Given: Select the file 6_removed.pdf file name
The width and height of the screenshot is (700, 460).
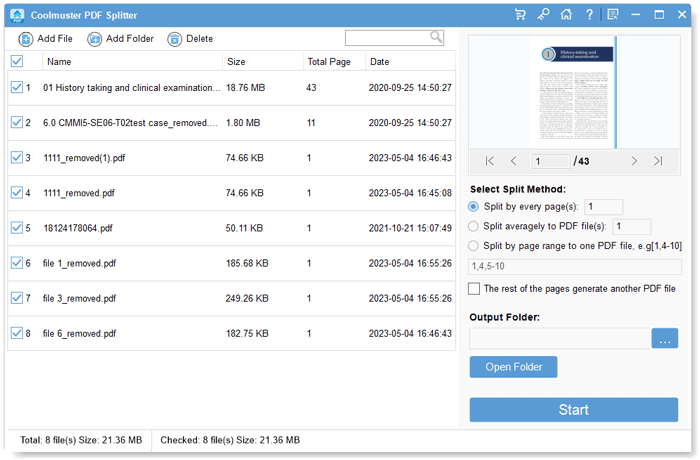Looking at the screenshot, I should (x=79, y=334).
